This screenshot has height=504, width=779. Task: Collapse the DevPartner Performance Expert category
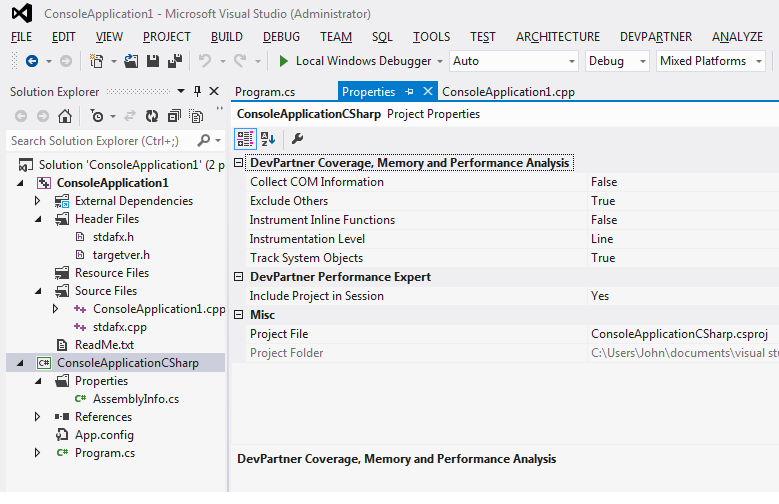(238, 277)
